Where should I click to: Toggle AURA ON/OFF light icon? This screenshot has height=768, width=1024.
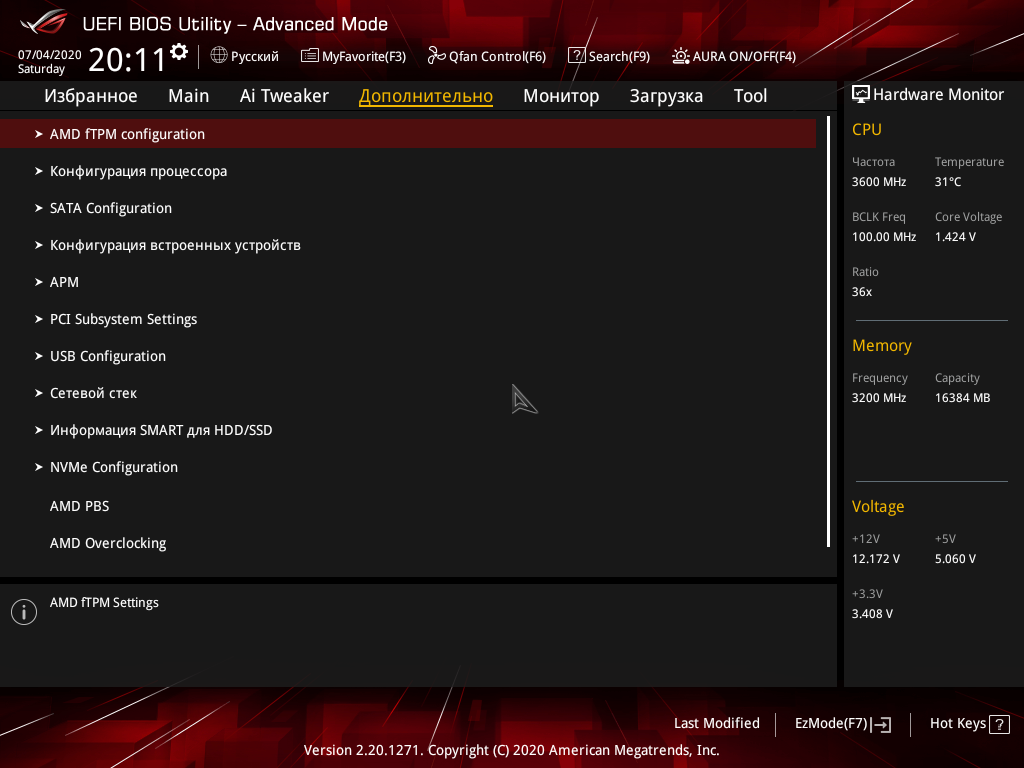pyautogui.click(x=680, y=56)
